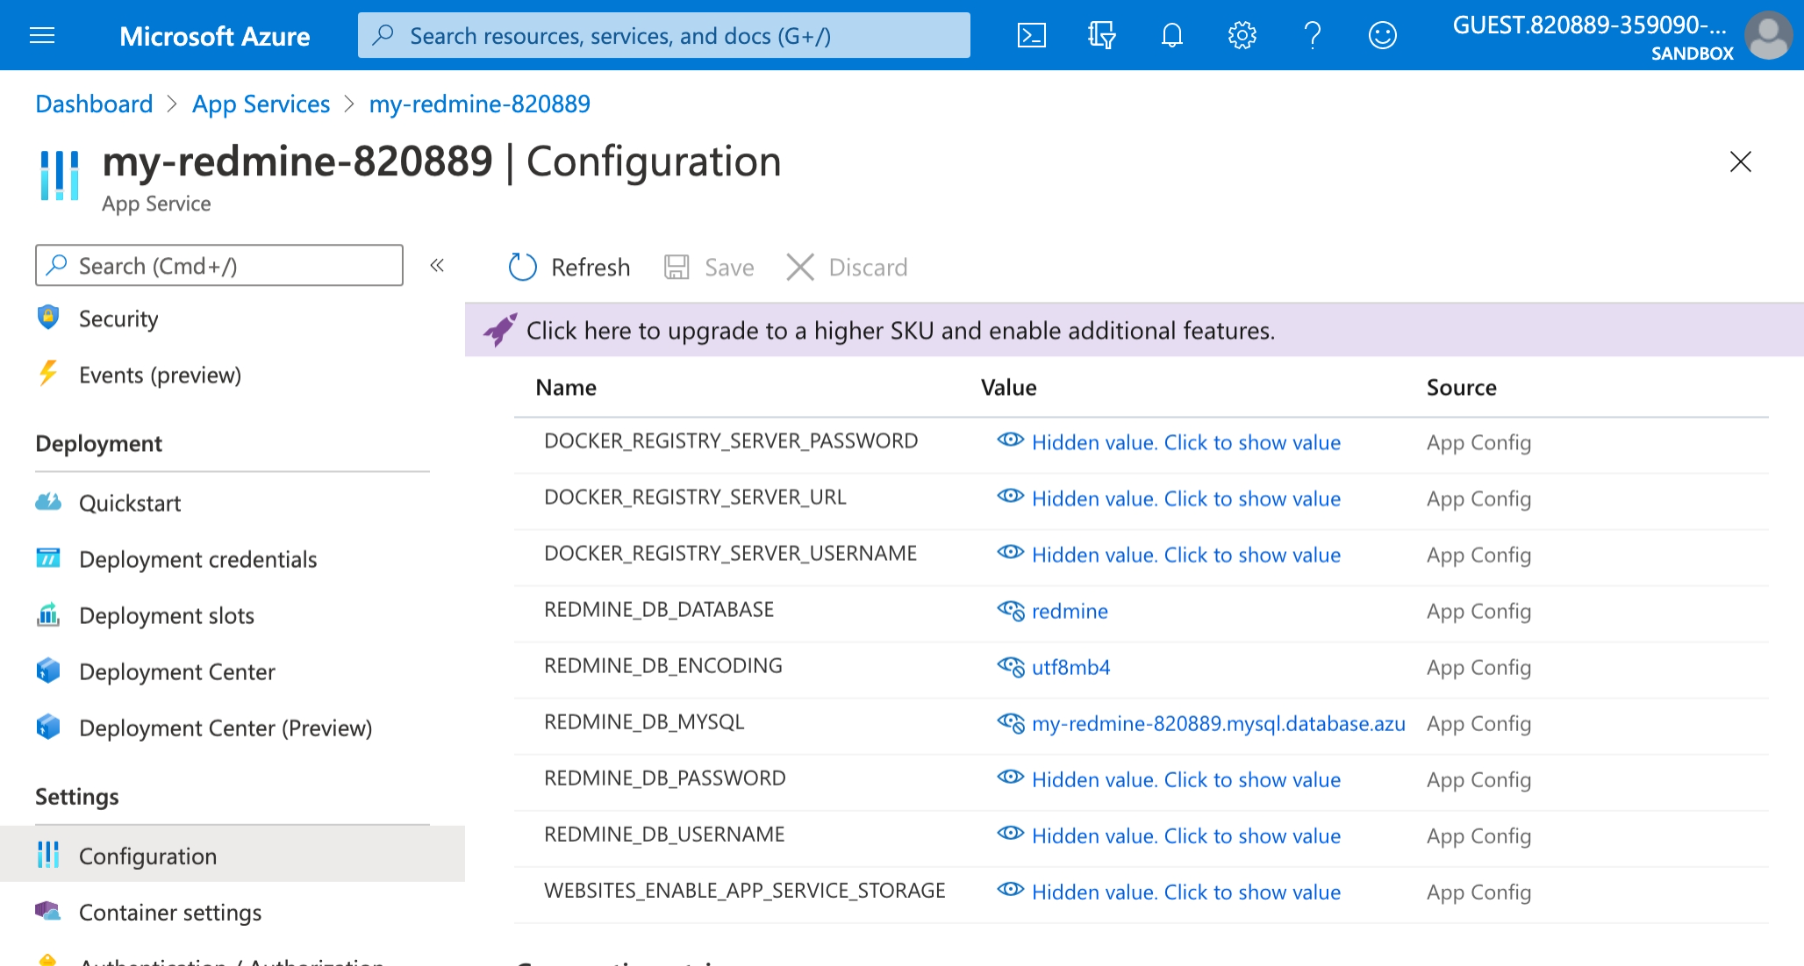Image resolution: width=1804 pixels, height=966 pixels.
Task: Open the hamburger portal menu
Action: [x=41, y=34]
